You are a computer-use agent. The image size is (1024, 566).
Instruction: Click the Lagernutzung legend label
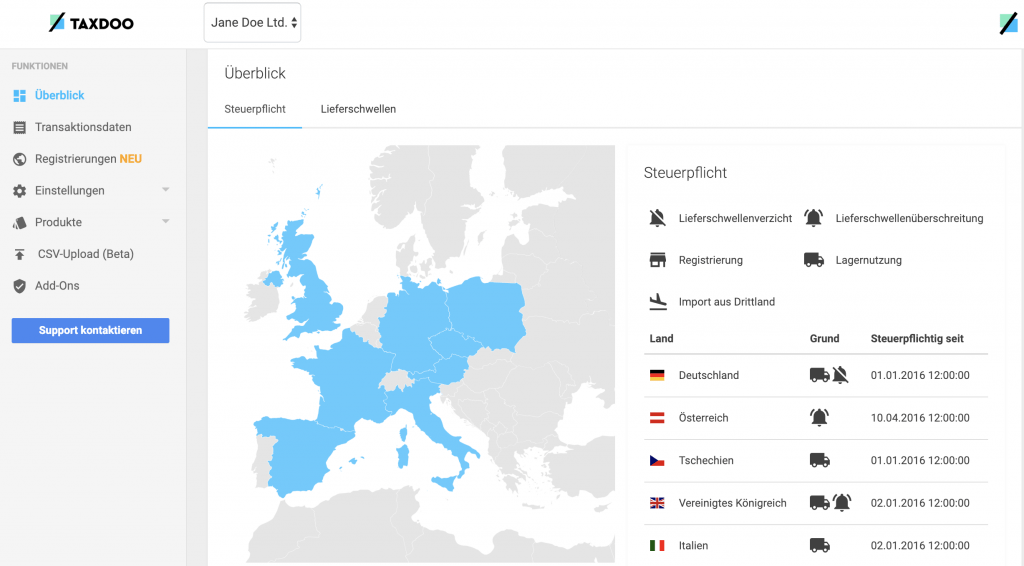click(x=869, y=260)
